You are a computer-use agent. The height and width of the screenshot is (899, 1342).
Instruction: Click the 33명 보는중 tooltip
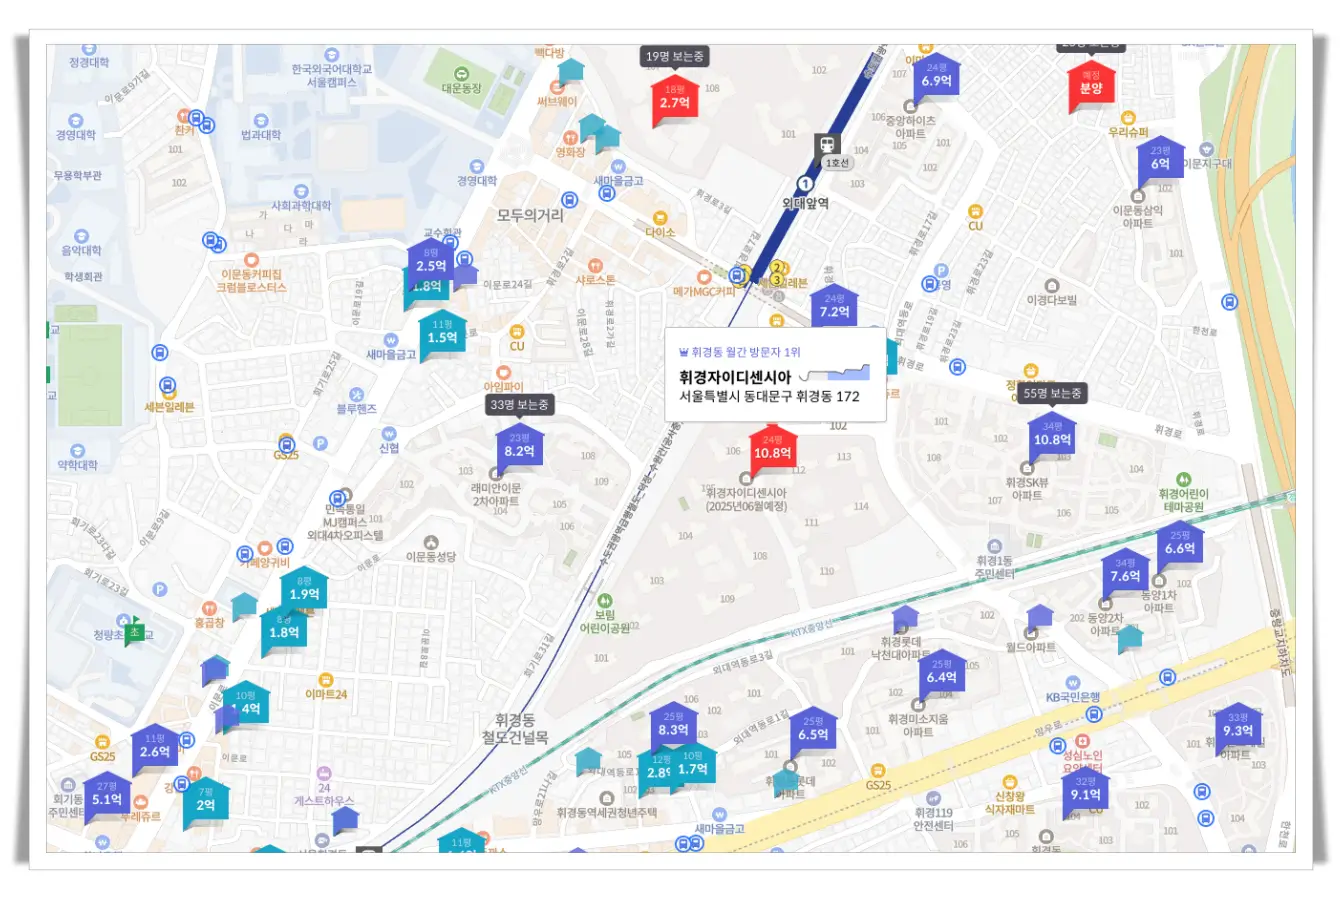pos(519,404)
